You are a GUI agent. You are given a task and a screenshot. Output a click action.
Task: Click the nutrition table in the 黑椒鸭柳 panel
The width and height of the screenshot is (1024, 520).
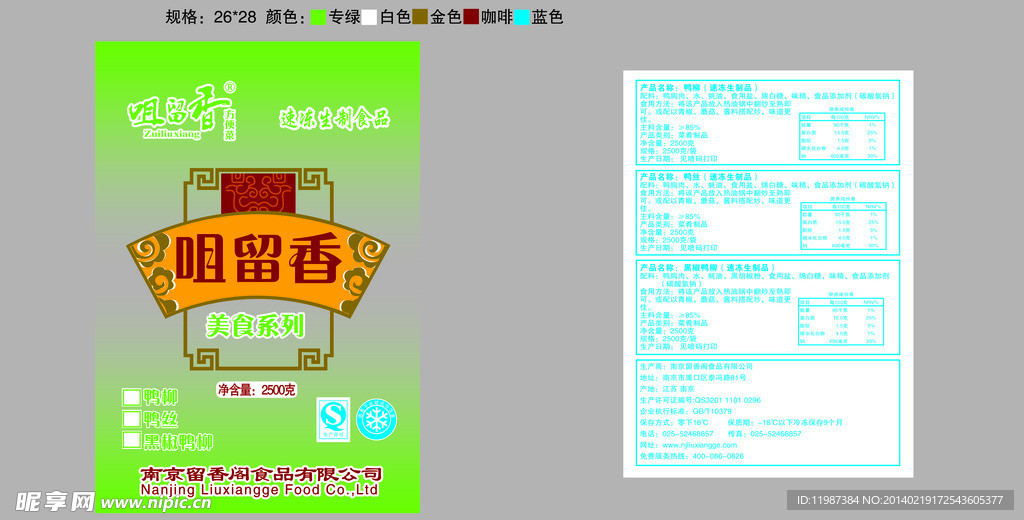tap(841, 321)
